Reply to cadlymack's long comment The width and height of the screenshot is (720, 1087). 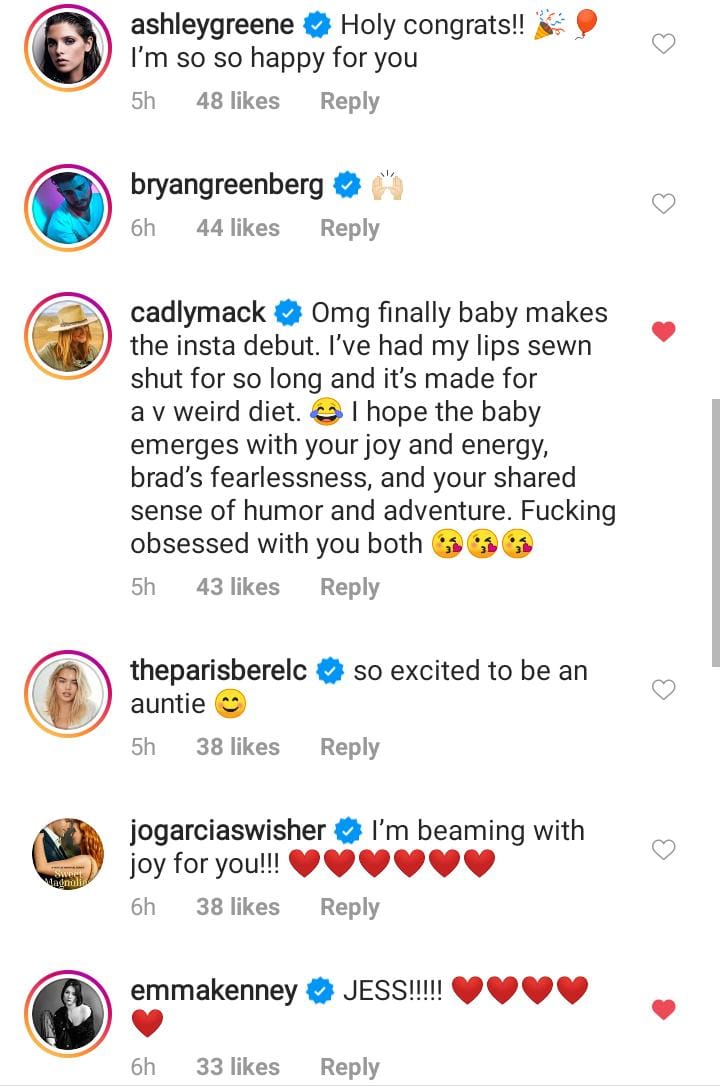[349, 587]
